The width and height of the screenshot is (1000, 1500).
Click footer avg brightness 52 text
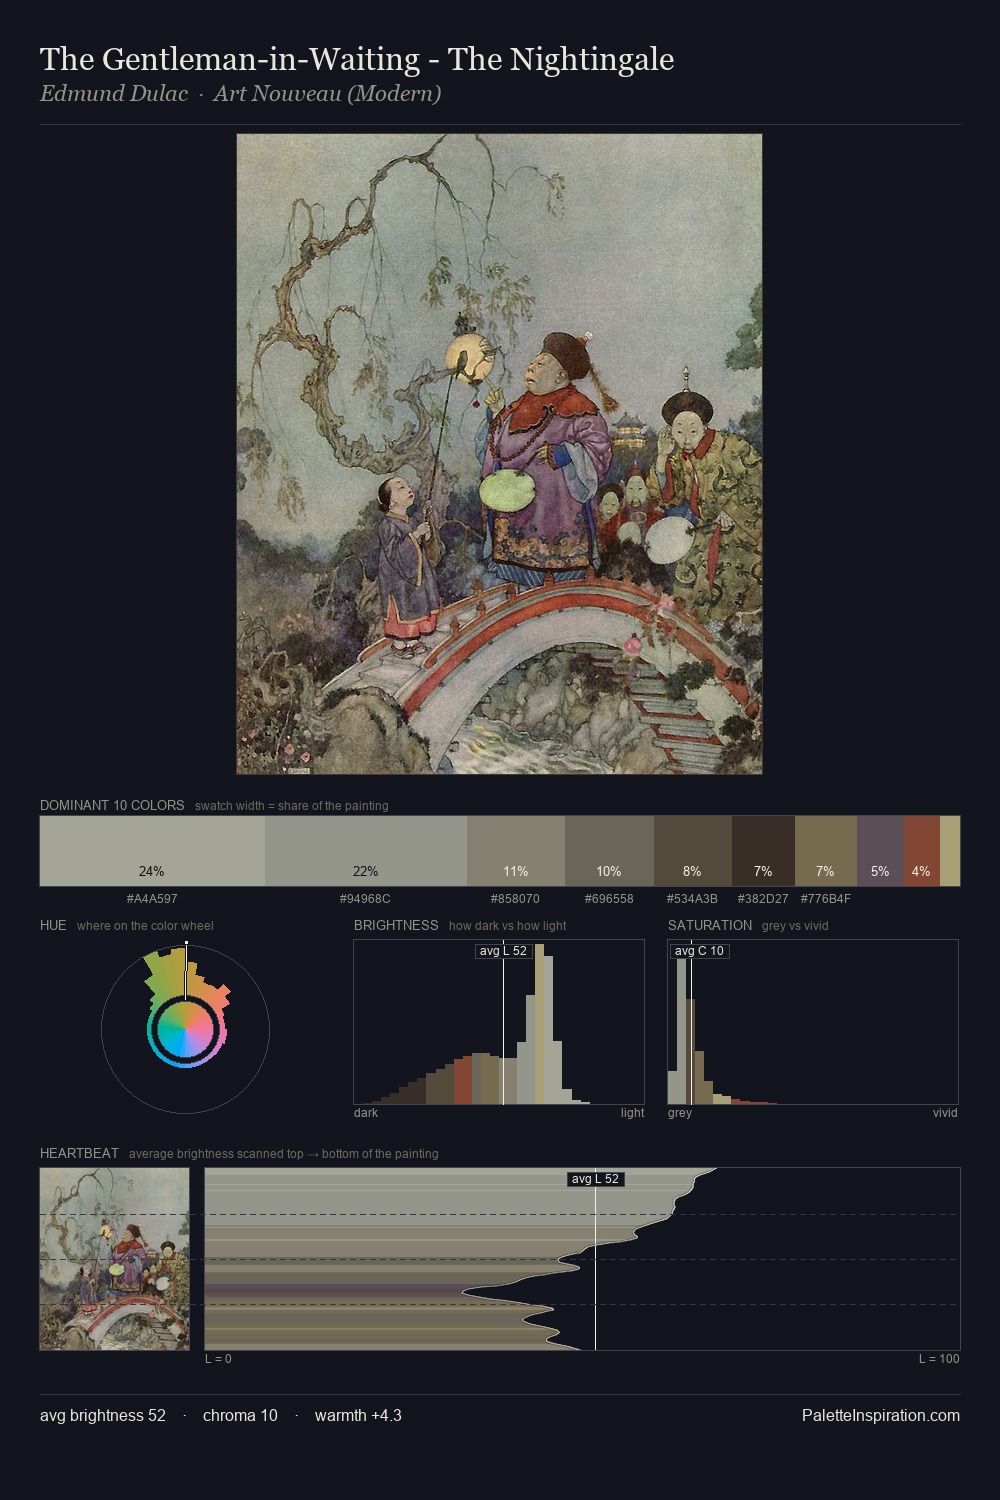click(103, 1415)
